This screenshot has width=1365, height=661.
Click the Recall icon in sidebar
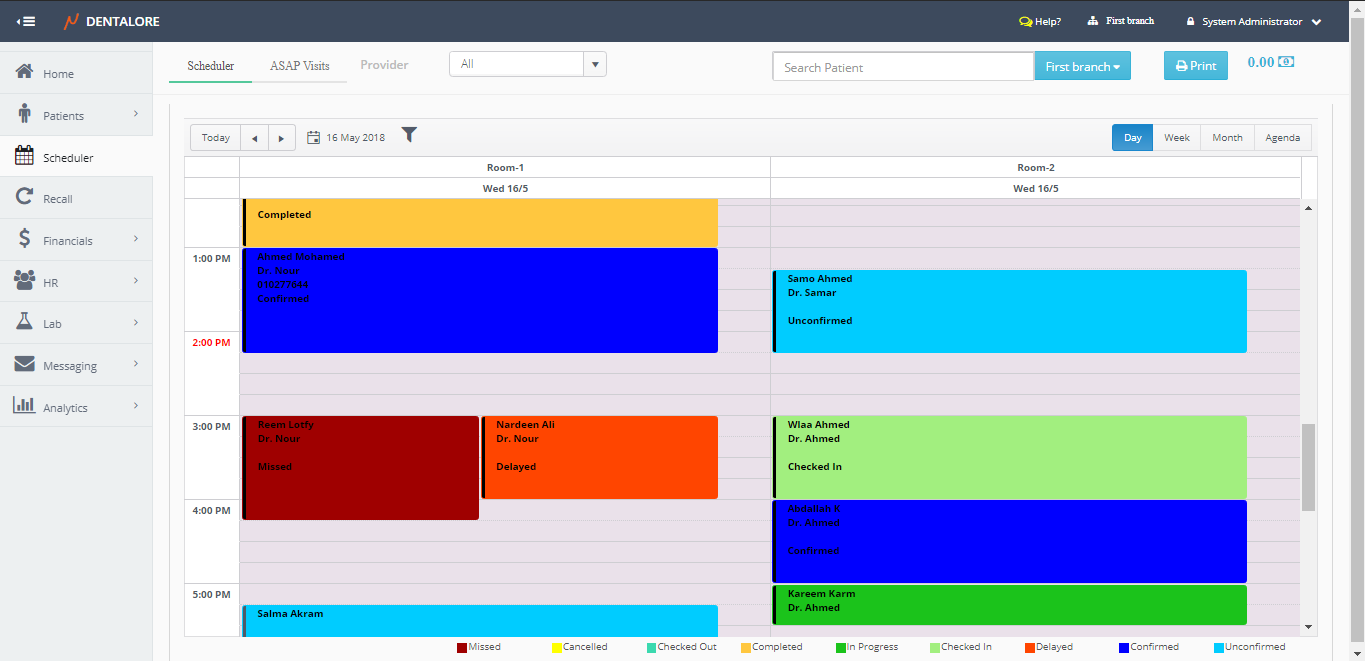pos(25,198)
